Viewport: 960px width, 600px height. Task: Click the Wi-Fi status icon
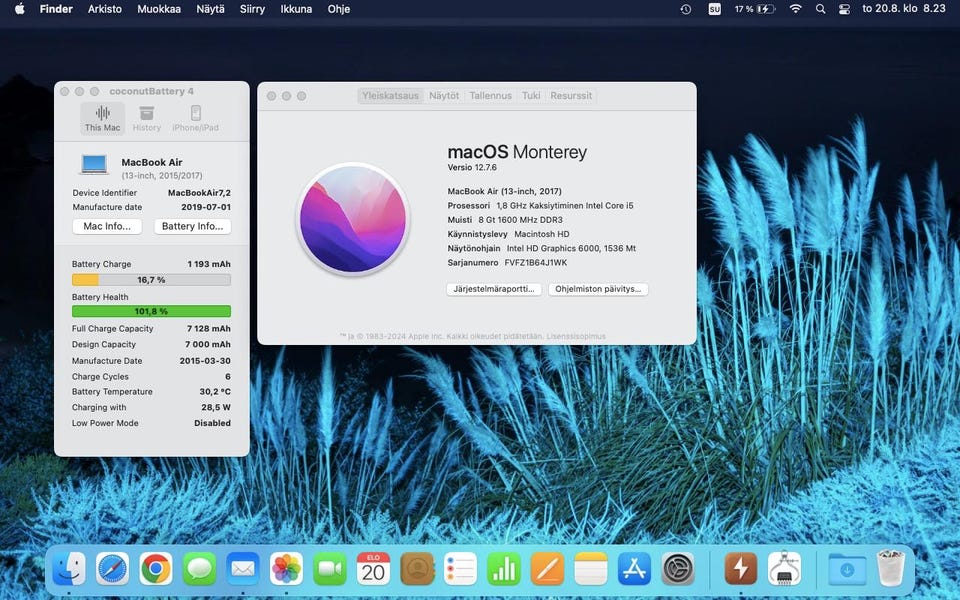point(795,9)
